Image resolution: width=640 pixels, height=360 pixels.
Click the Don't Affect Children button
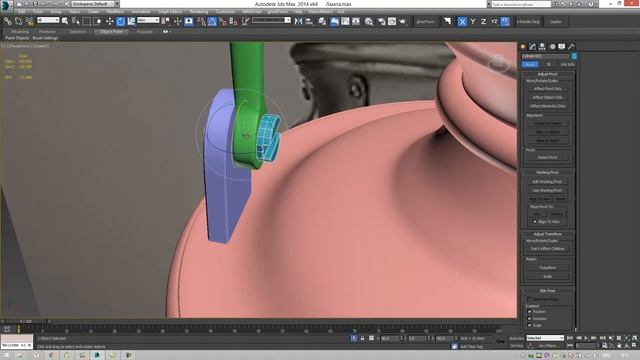547,249
